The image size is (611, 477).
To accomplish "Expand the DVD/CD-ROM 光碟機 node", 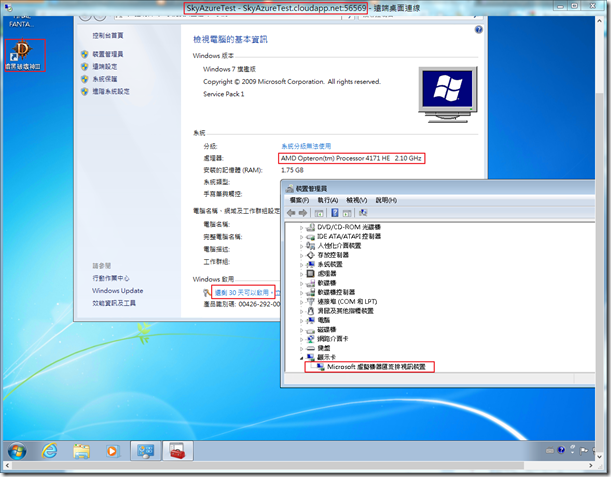I will point(301,228).
